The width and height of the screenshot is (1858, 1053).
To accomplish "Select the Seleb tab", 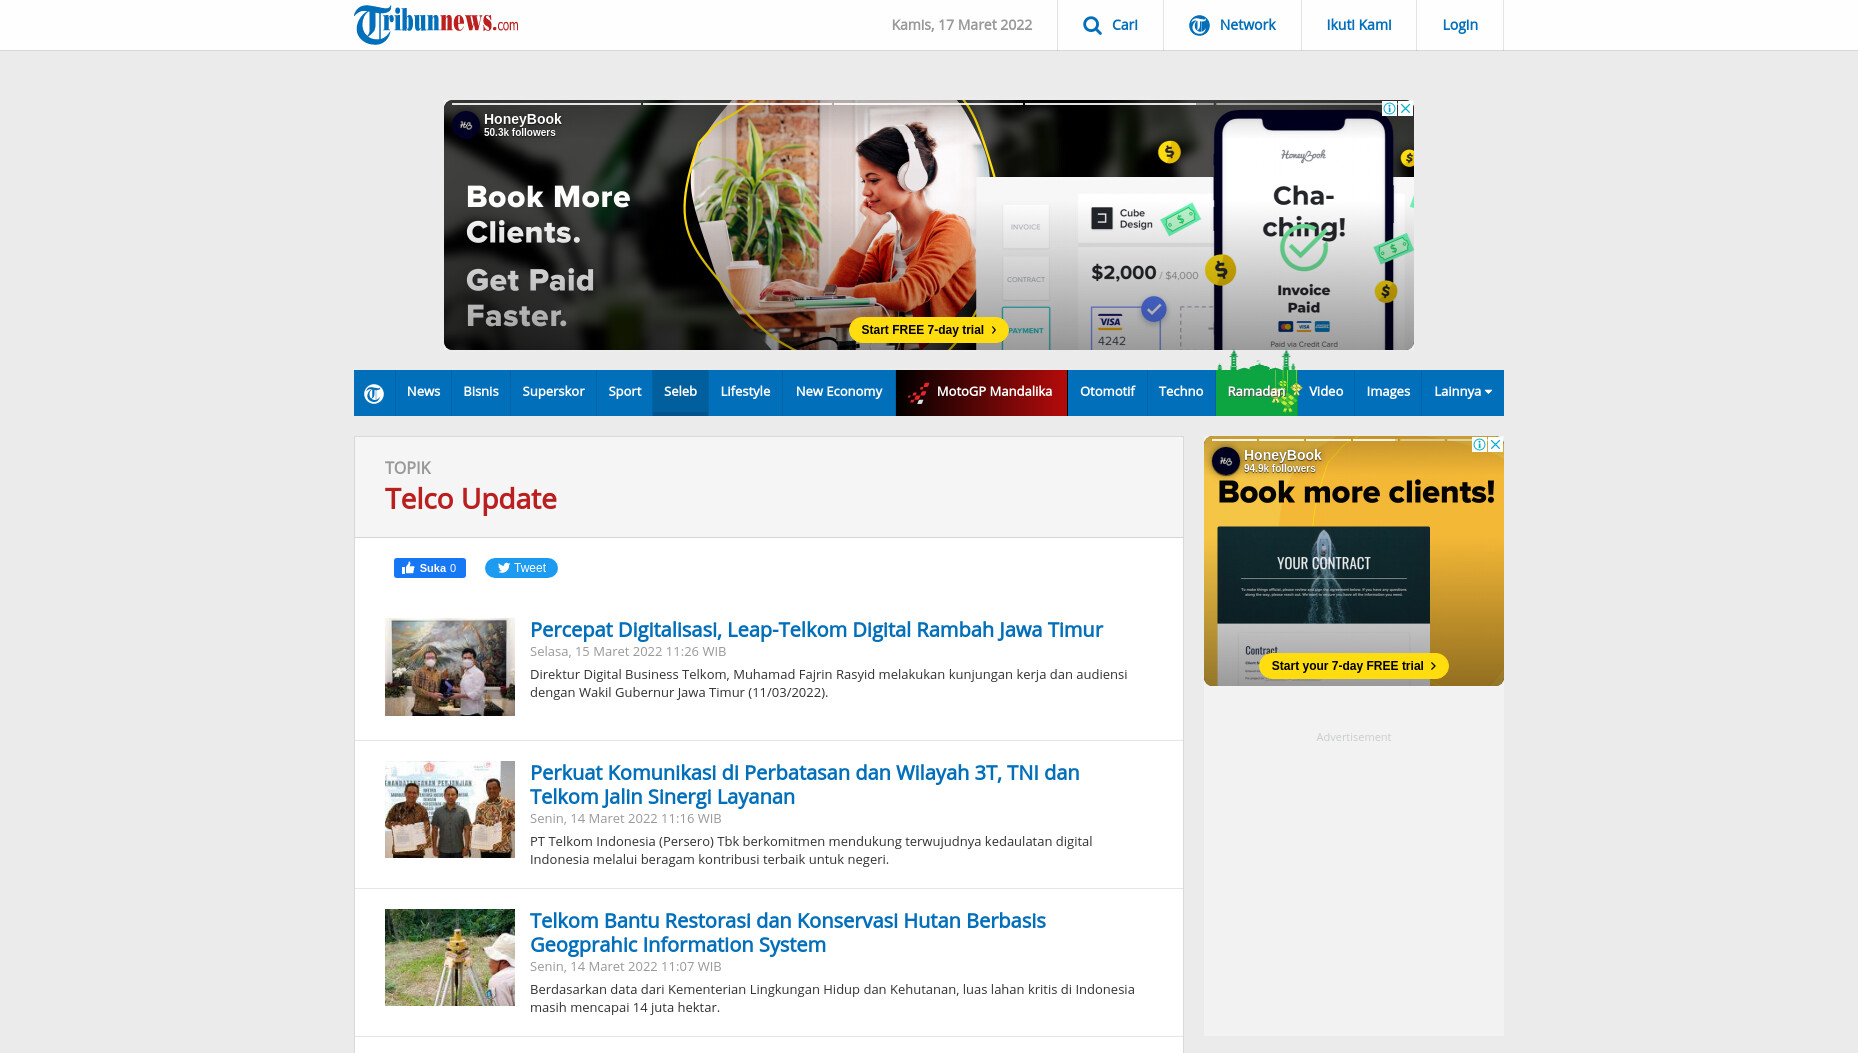I will coord(680,392).
